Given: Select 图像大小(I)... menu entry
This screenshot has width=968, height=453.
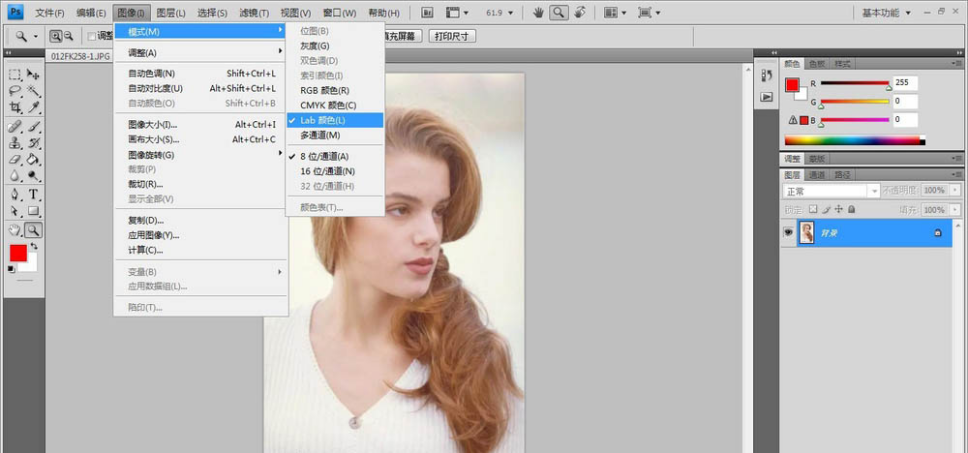Looking at the screenshot, I should 152,125.
